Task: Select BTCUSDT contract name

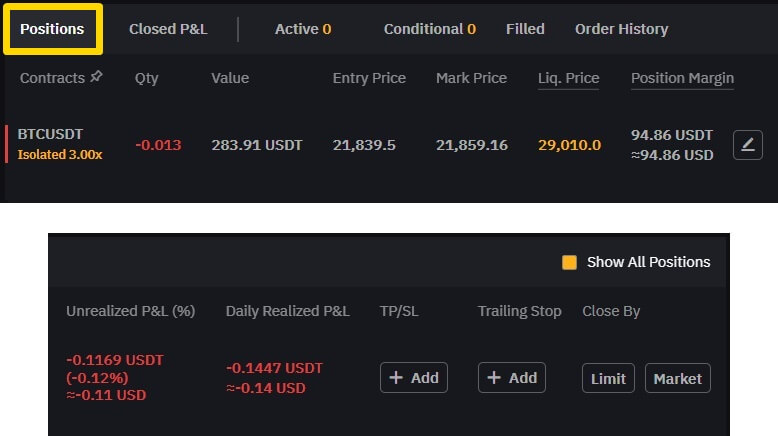Action: (50, 134)
